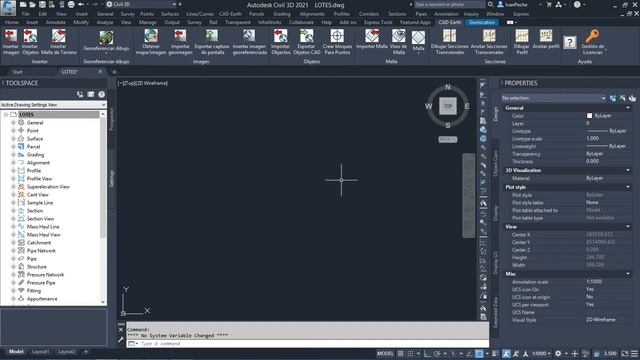Open CAD-Earth help question mark icon

(x=570, y=42)
